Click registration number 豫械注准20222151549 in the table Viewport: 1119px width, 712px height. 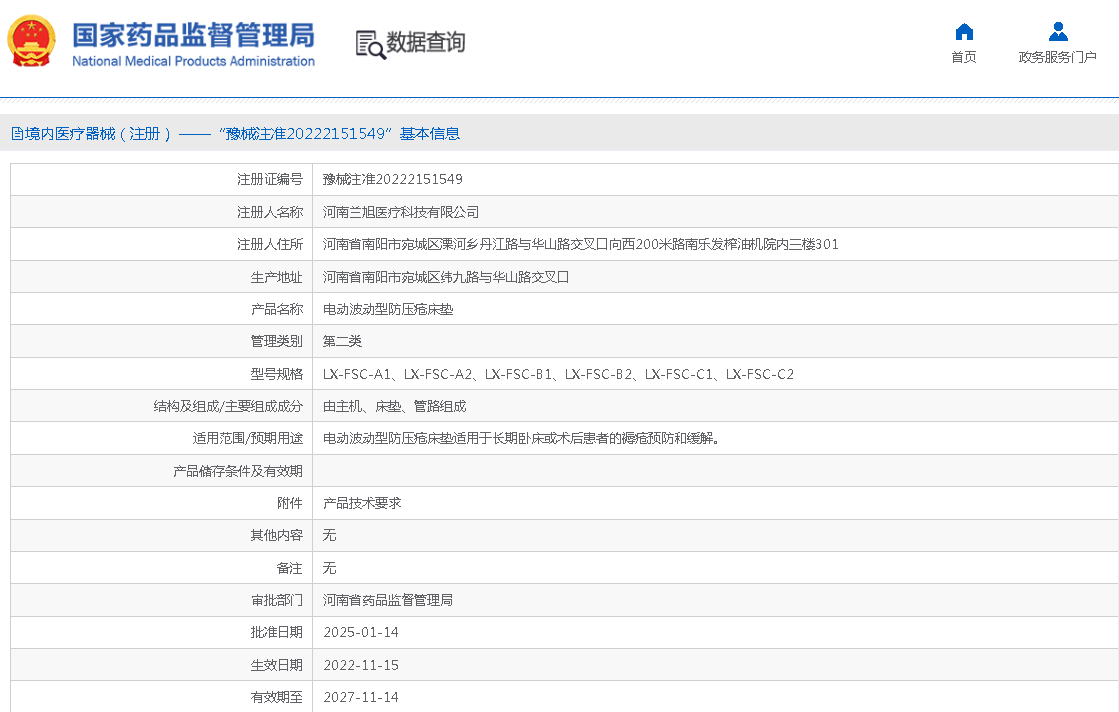[392, 180]
